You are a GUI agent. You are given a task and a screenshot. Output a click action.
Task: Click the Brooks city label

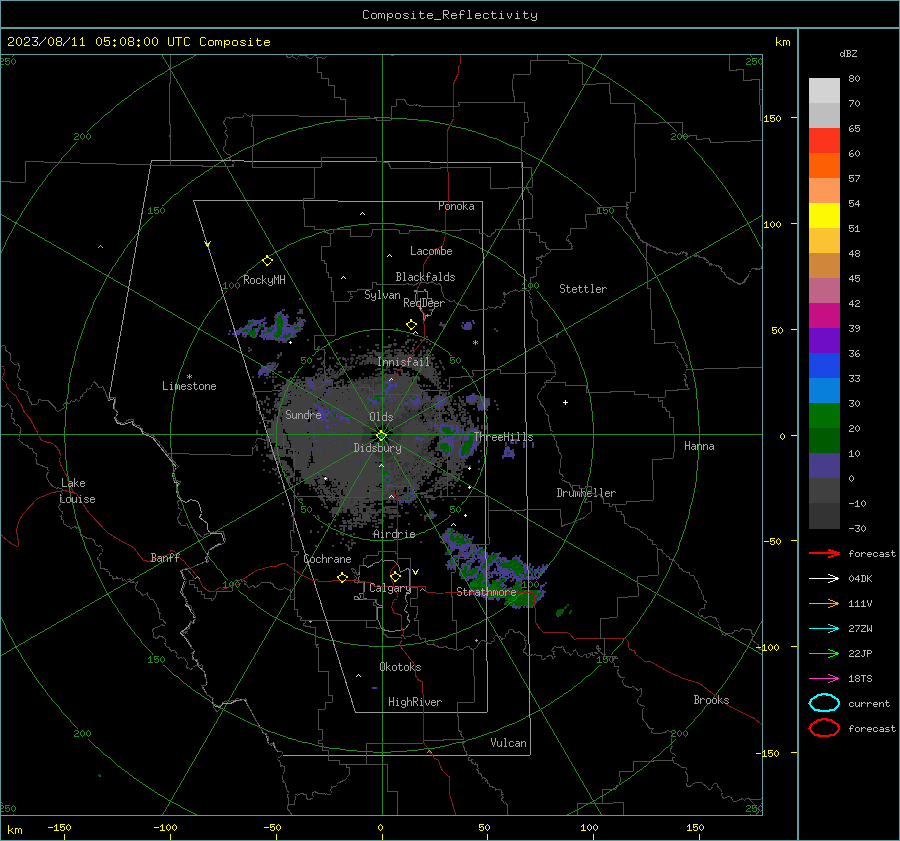pyautogui.click(x=711, y=700)
